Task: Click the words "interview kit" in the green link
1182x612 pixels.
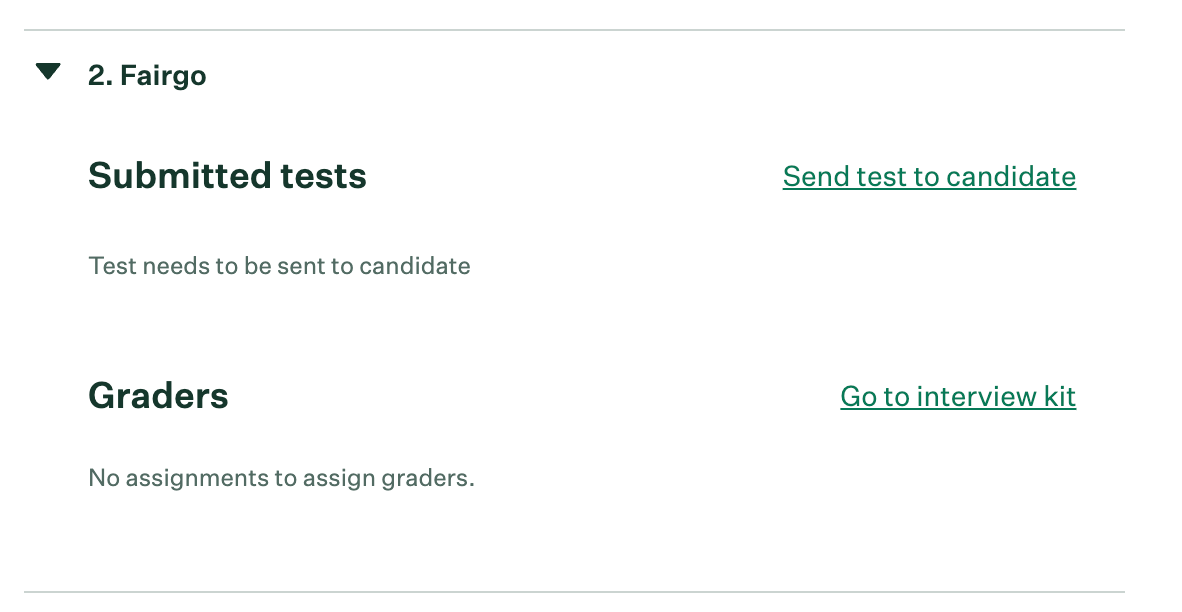Action: click(x=996, y=397)
